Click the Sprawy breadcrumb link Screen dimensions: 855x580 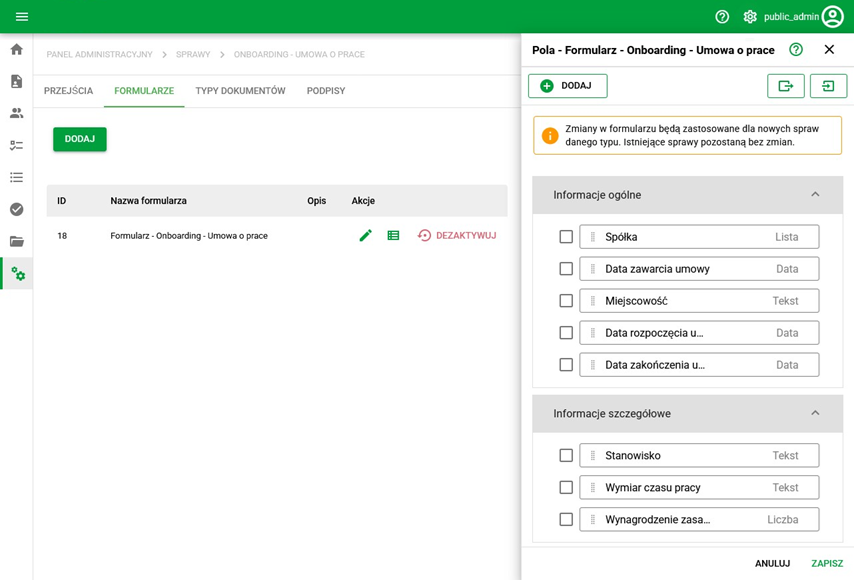click(193, 54)
